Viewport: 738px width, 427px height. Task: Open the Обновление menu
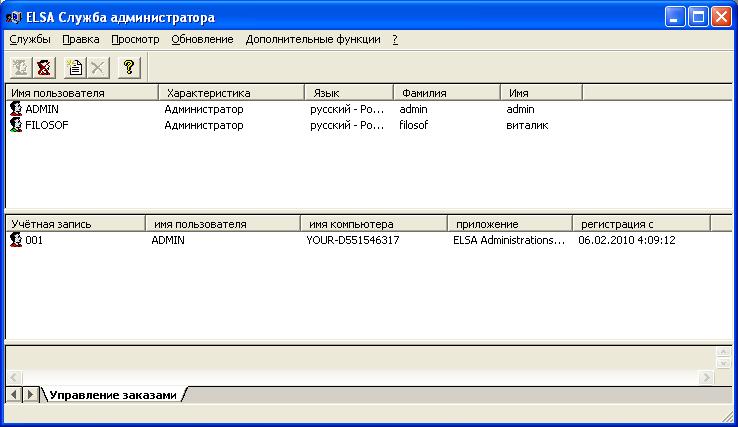202,39
